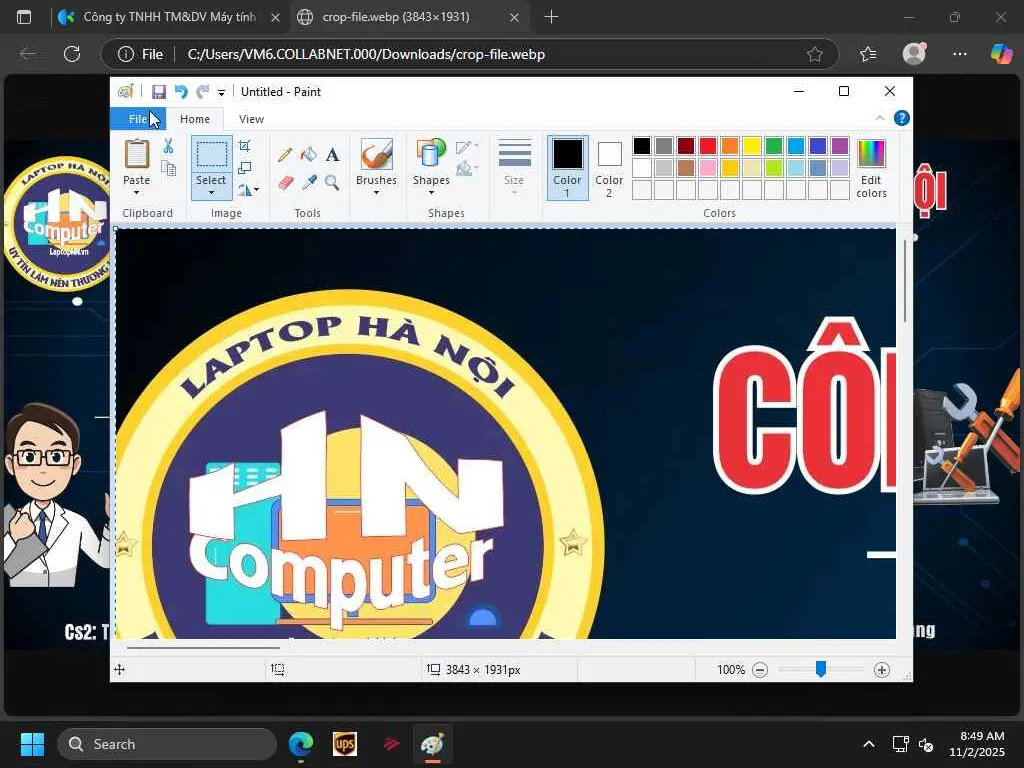The height and width of the screenshot is (768, 1024).
Task: Add page to favorites star icon
Action: [814, 54]
